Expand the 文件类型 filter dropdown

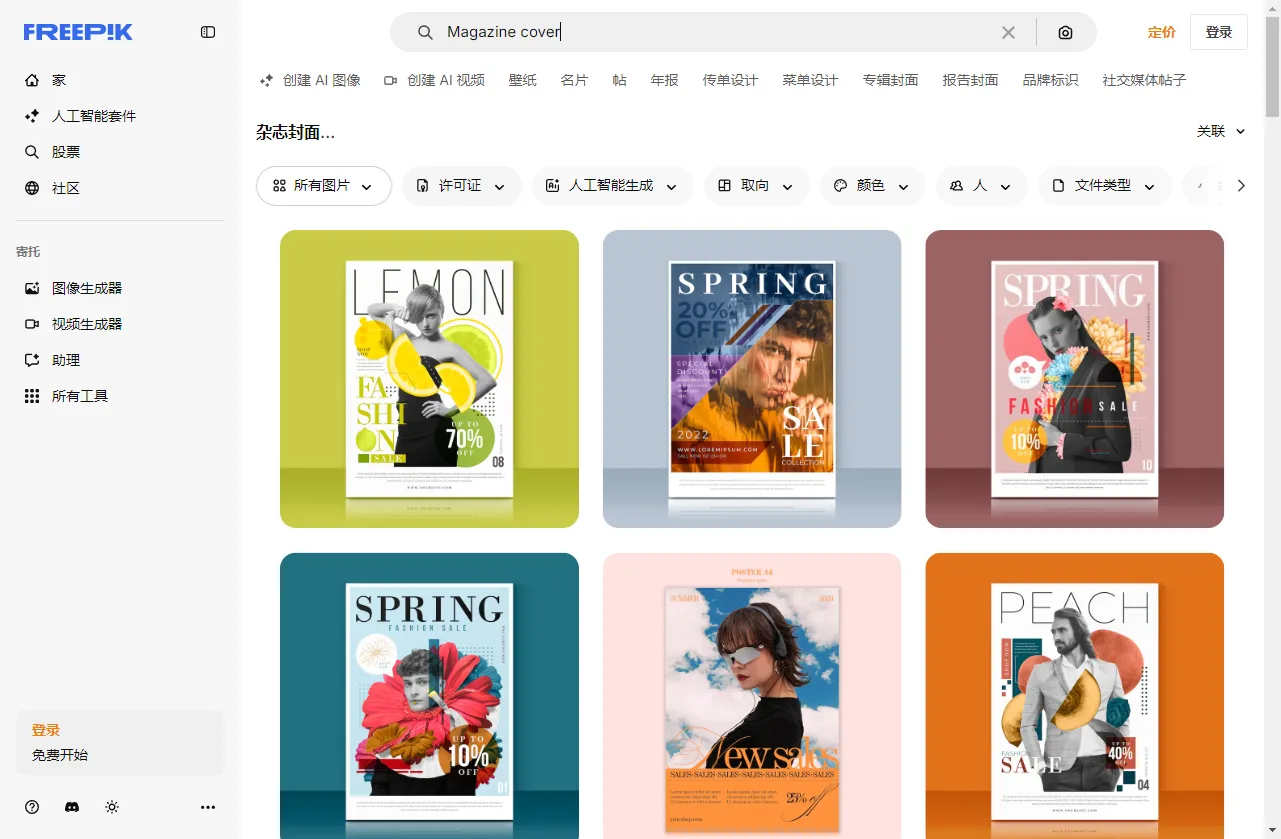click(1104, 186)
